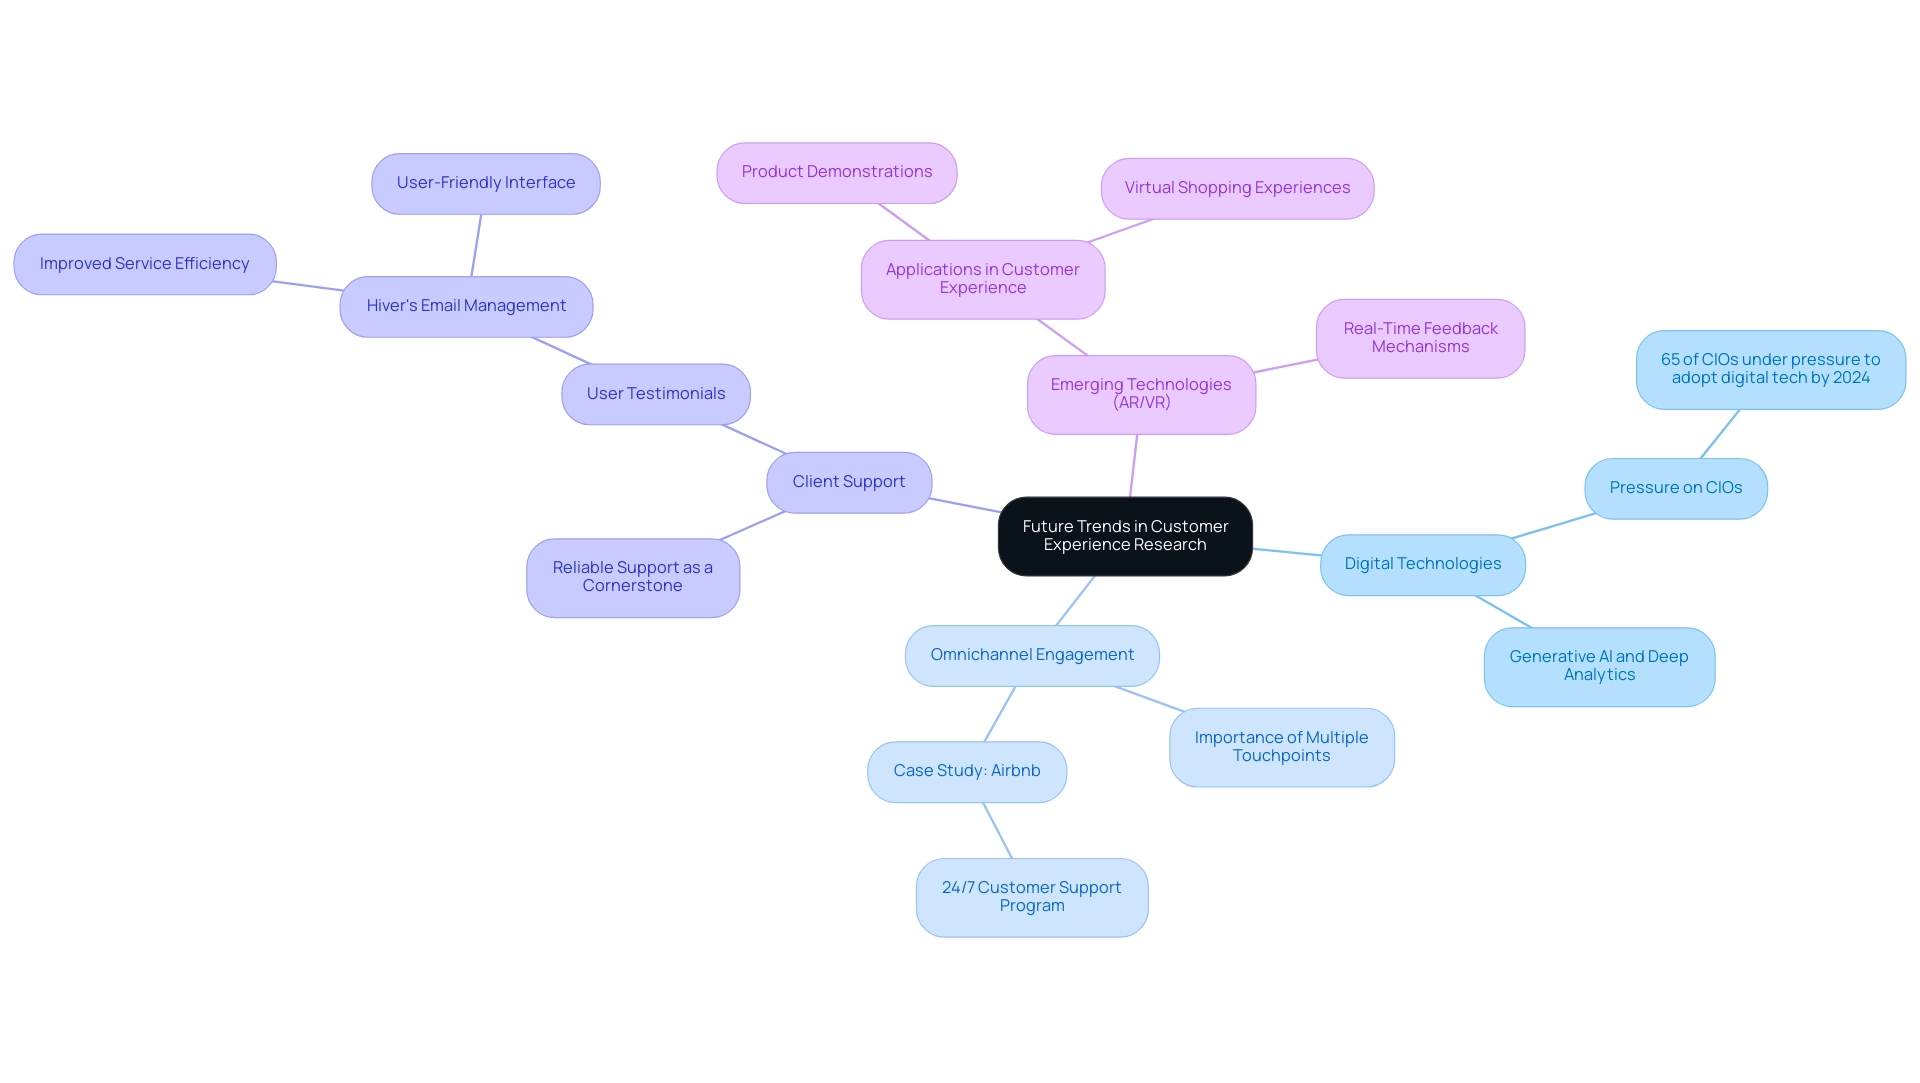Viewport: 1920px width, 1083px height.
Task: Select the 'Pressure on CIOs' node
Action: pos(1676,487)
